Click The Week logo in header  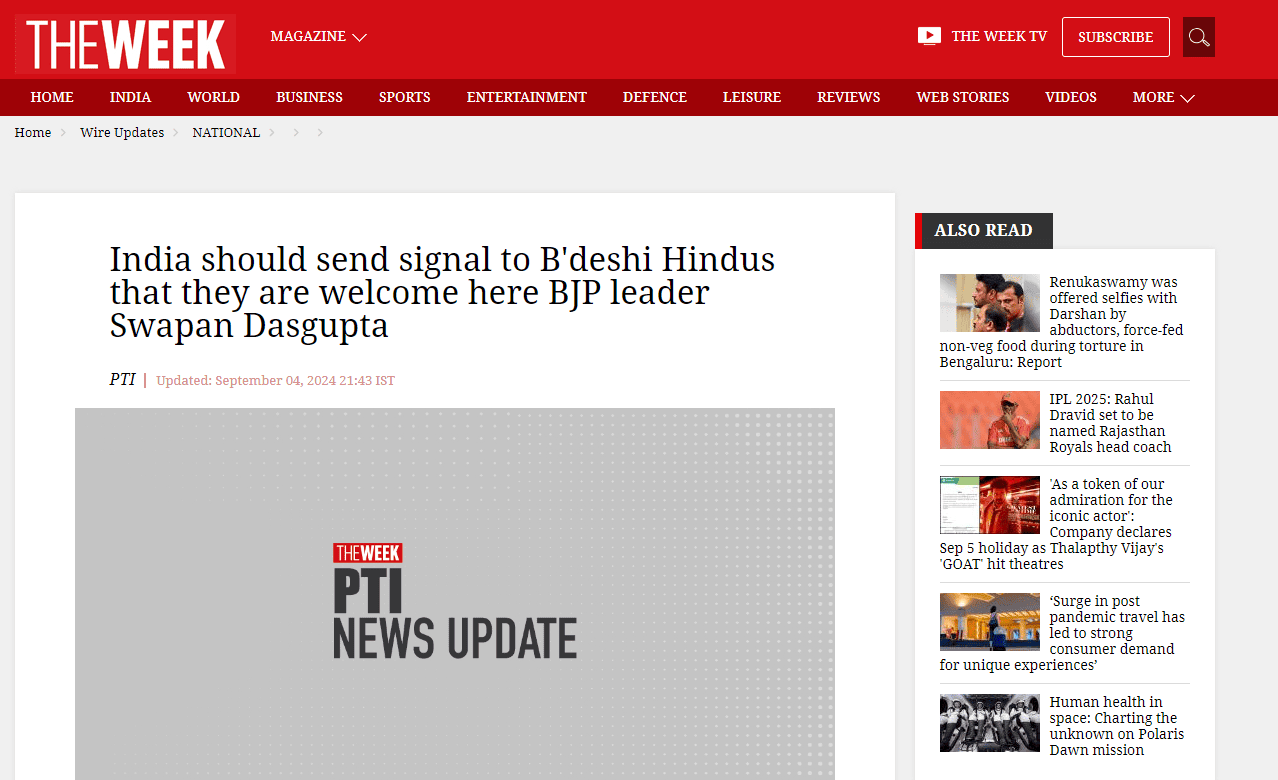point(126,44)
